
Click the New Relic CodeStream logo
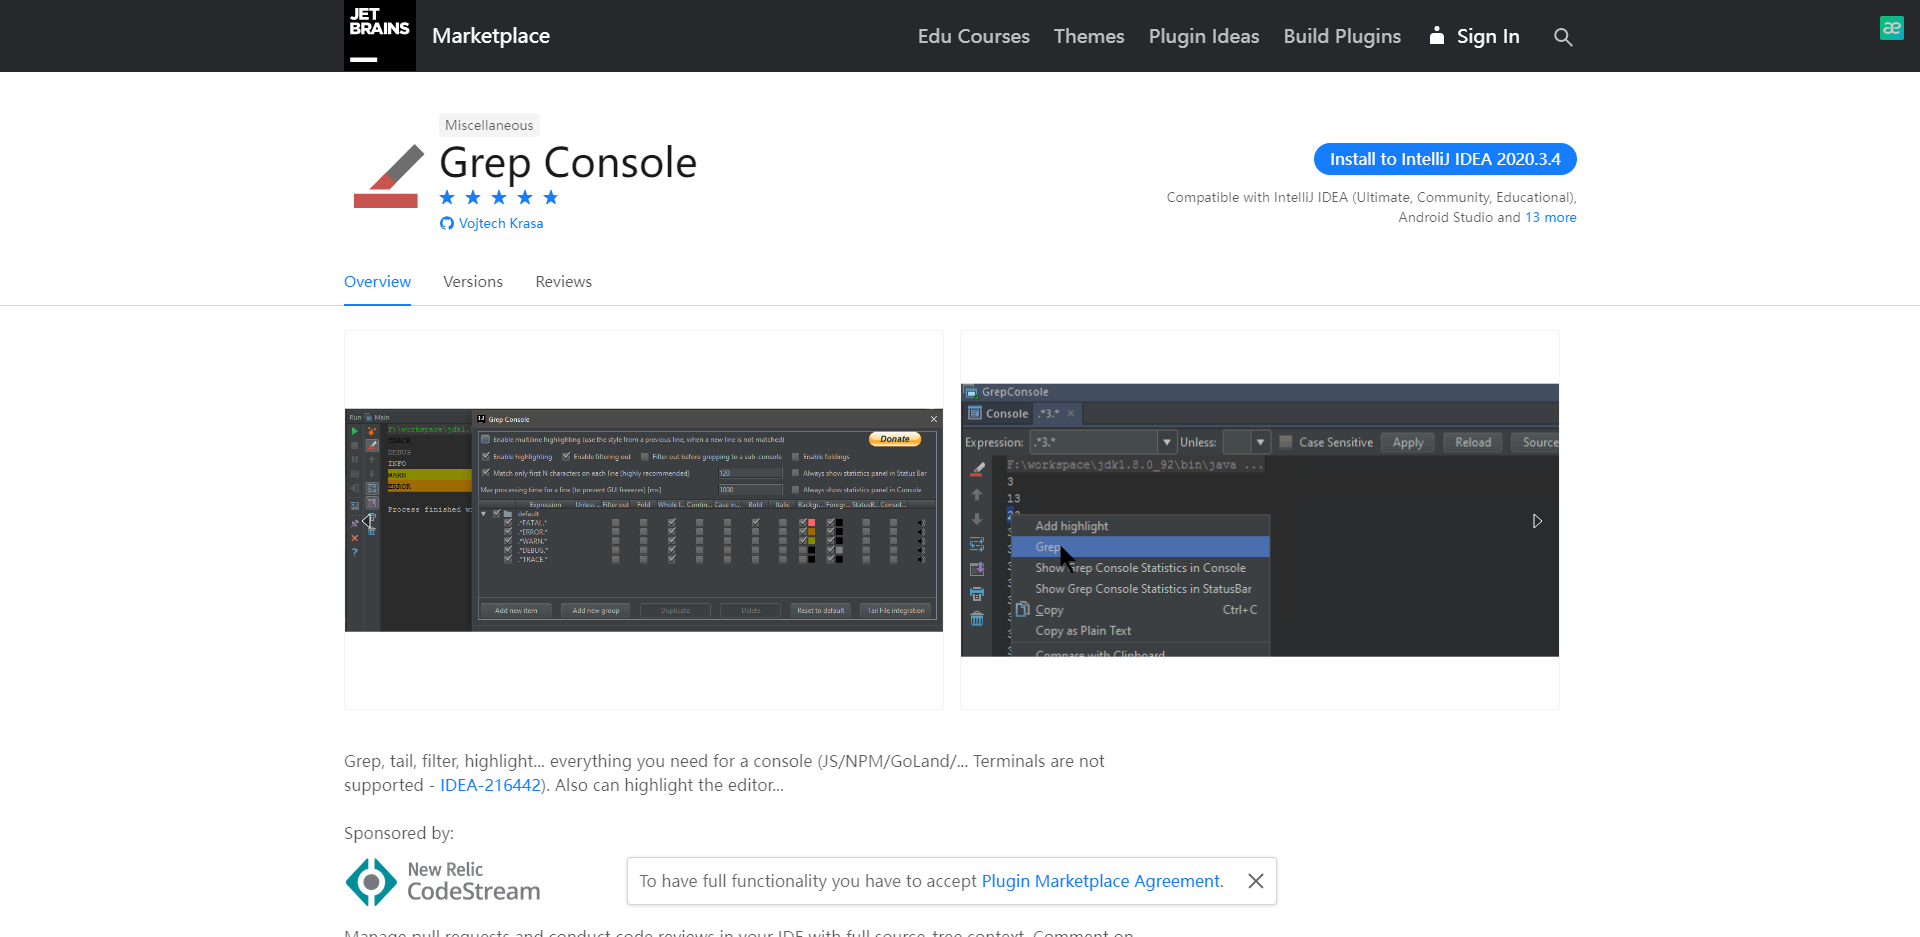coord(443,882)
